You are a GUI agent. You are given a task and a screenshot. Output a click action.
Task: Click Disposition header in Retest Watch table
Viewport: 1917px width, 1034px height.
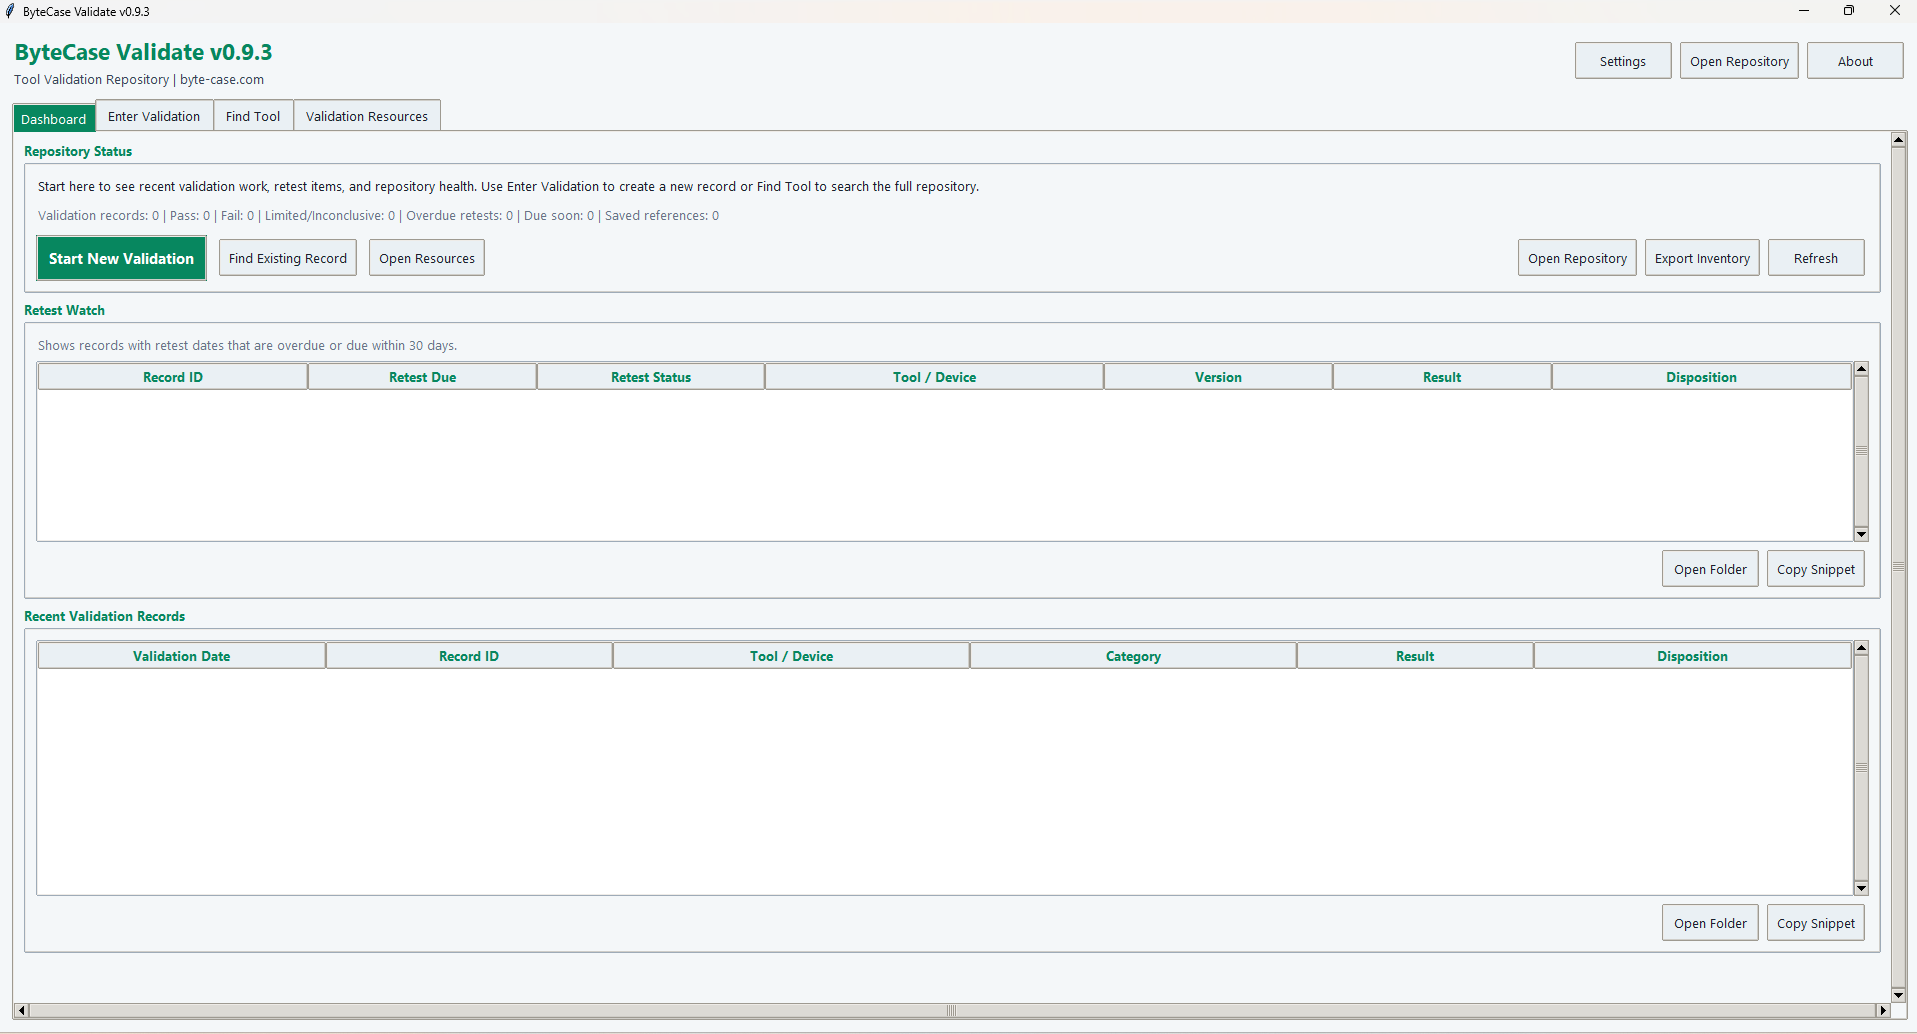click(1701, 377)
